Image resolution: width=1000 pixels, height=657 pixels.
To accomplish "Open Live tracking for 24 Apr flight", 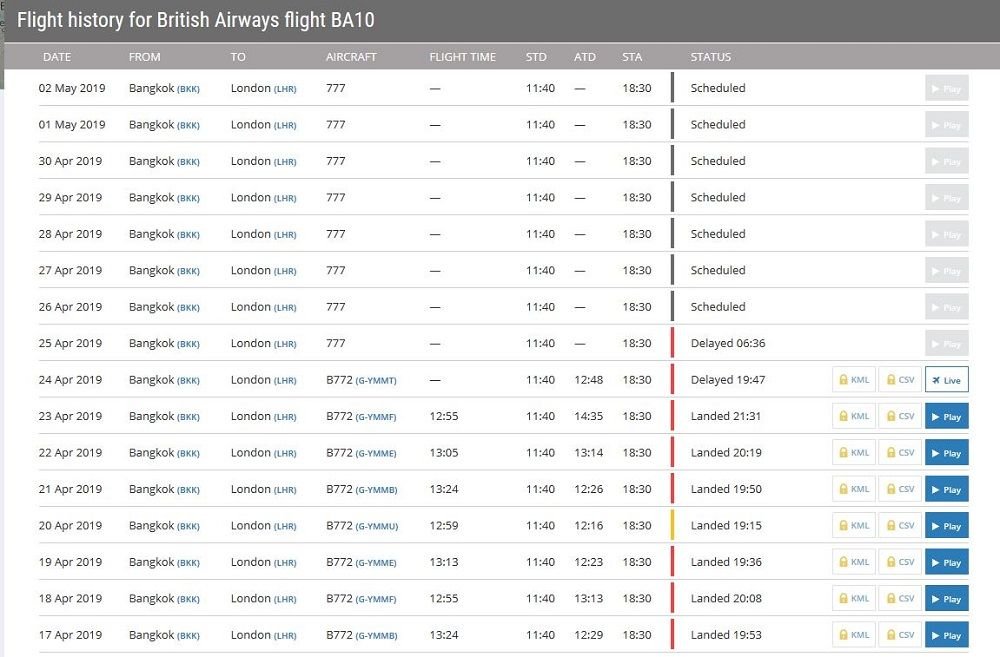I will [946, 380].
